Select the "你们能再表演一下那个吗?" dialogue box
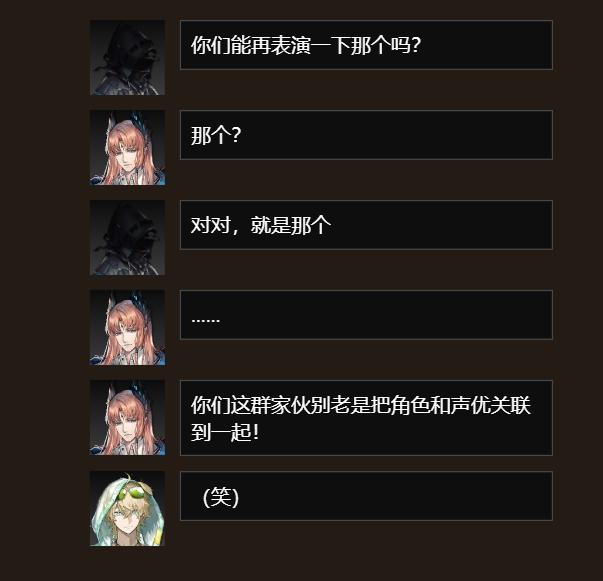Viewport: 603px width, 581px height. (x=366, y=45)
